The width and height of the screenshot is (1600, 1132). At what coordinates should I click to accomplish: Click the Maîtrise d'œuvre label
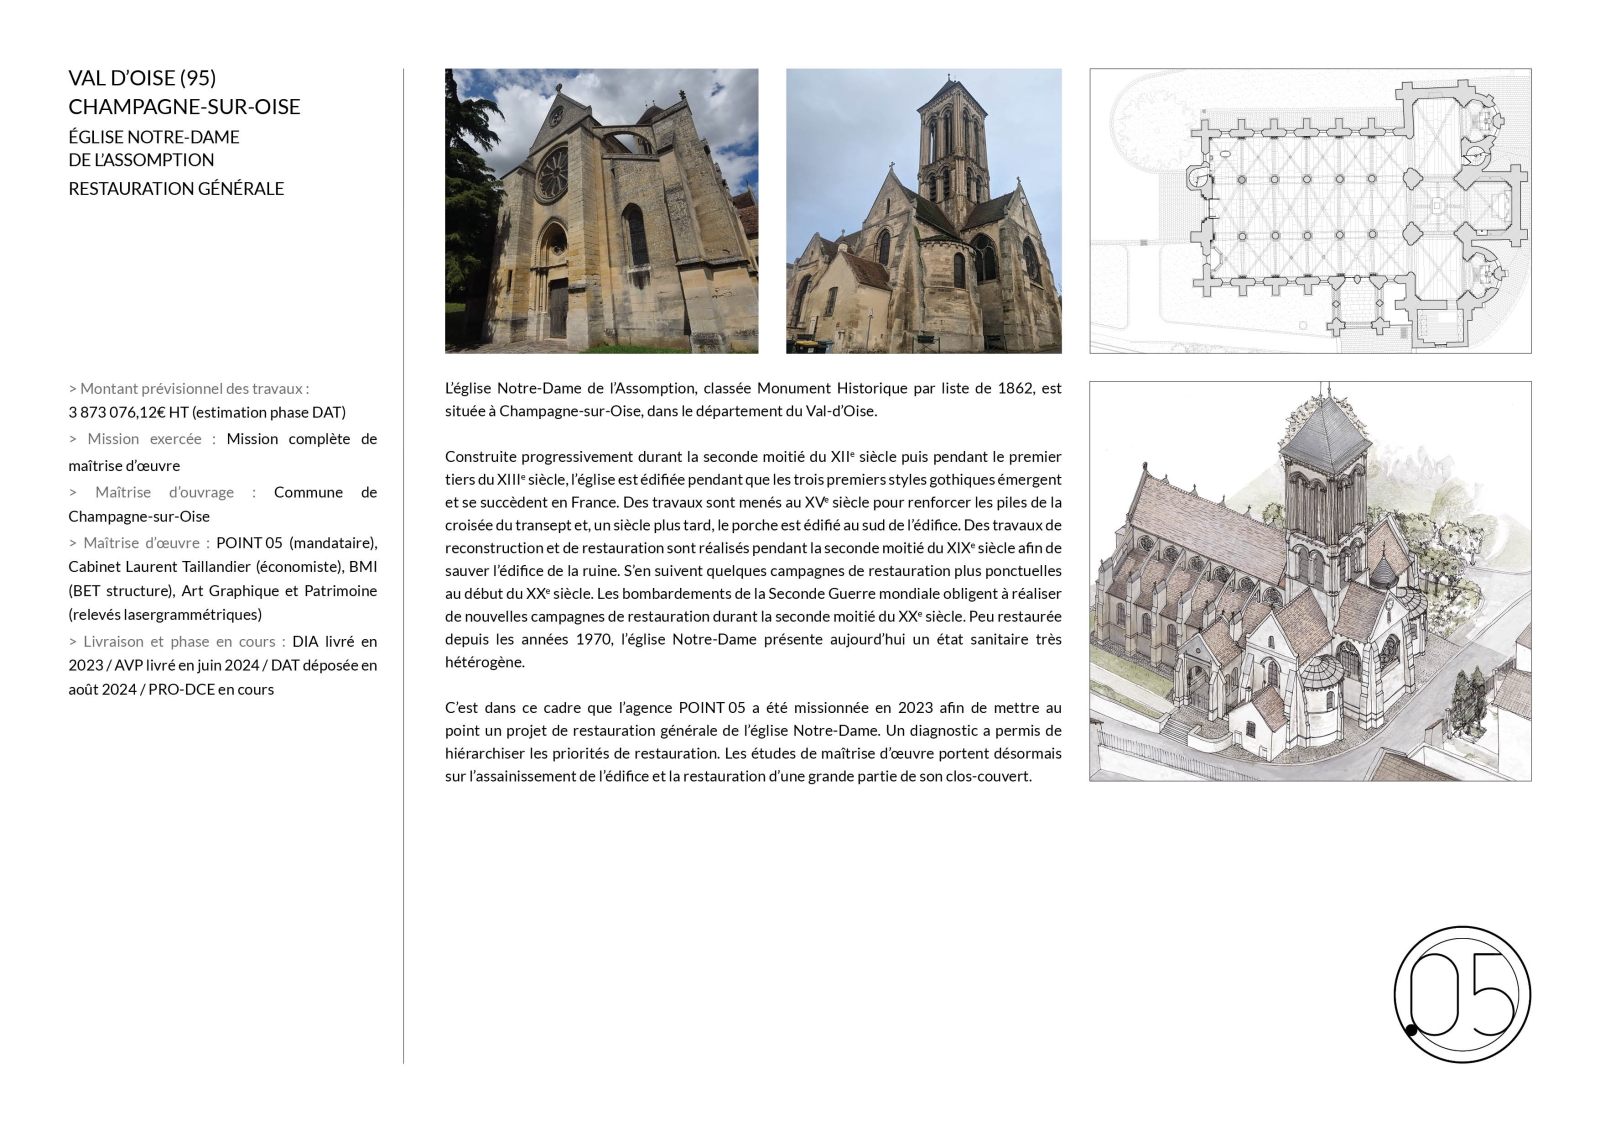(139, 543)
